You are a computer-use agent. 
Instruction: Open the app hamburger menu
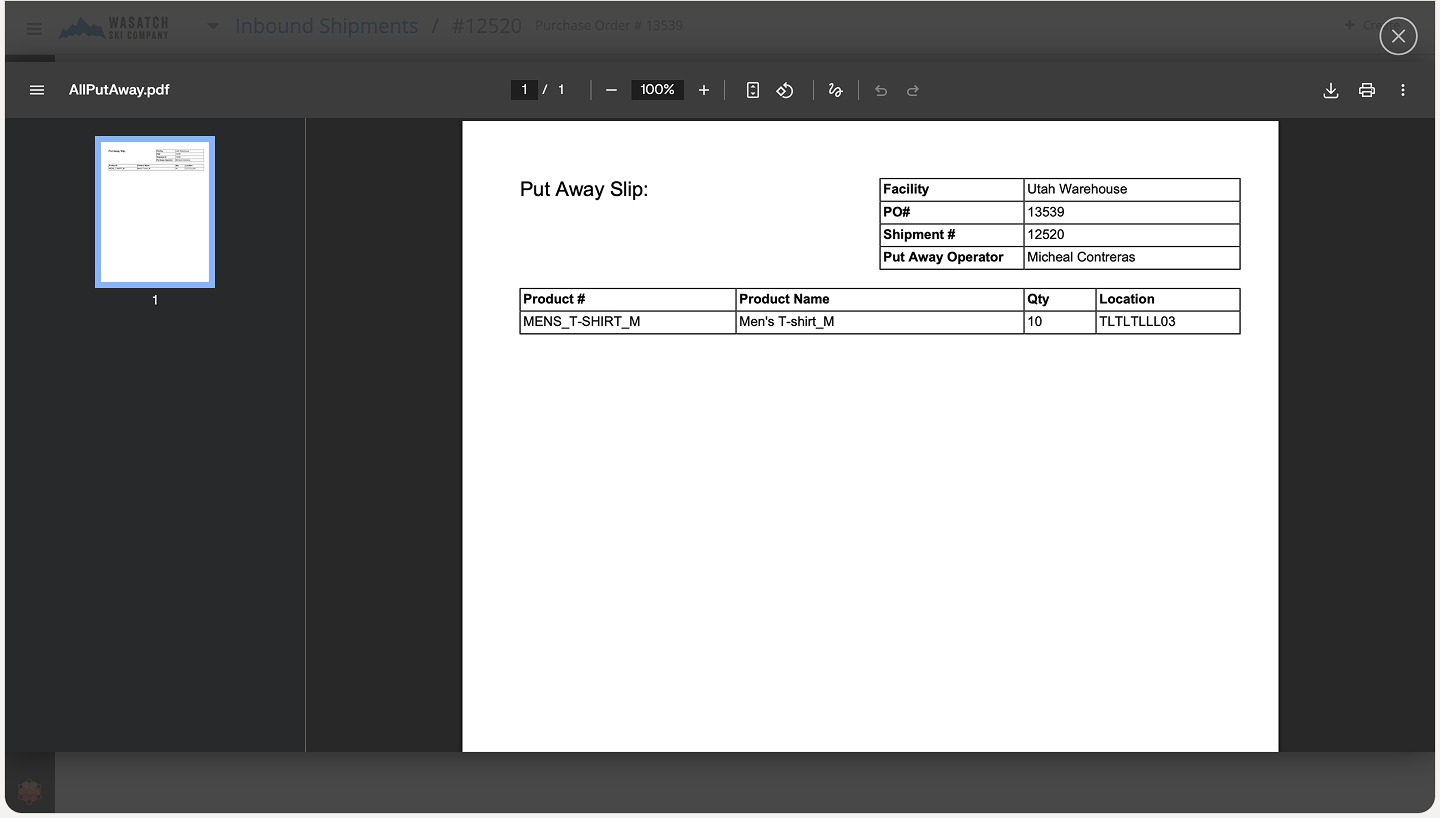tap(34, 28)
